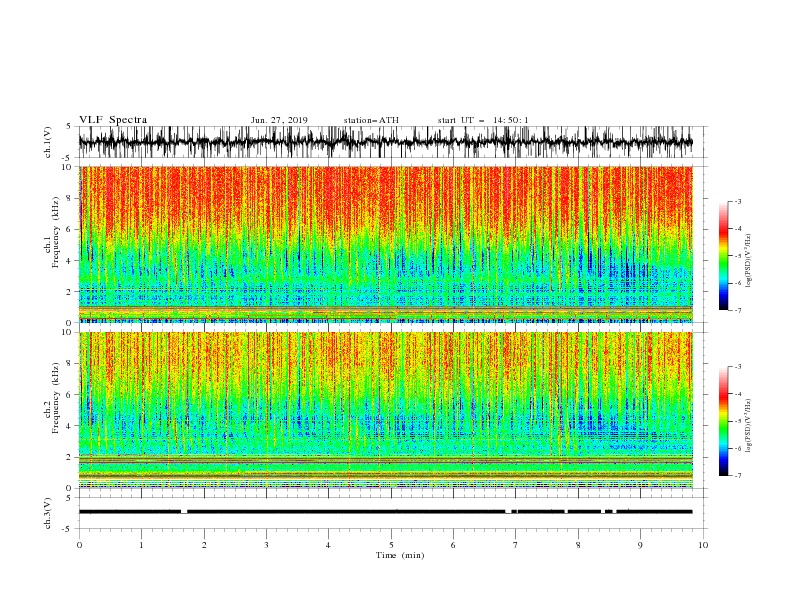This screenshot has height=612, width=792.
Task: Click the first gap in ch.3 signal bar
Action: point(184,512)
